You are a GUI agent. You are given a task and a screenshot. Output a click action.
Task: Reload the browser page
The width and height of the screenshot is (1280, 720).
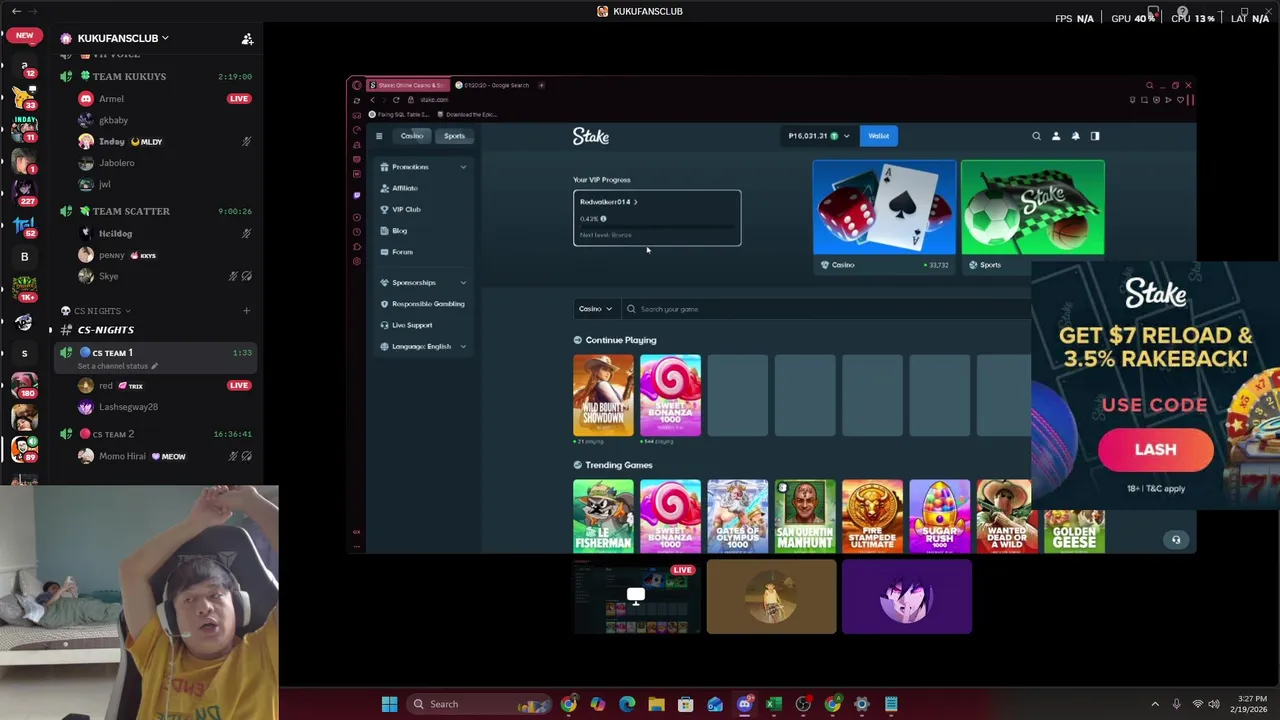(x=396, y=100)
